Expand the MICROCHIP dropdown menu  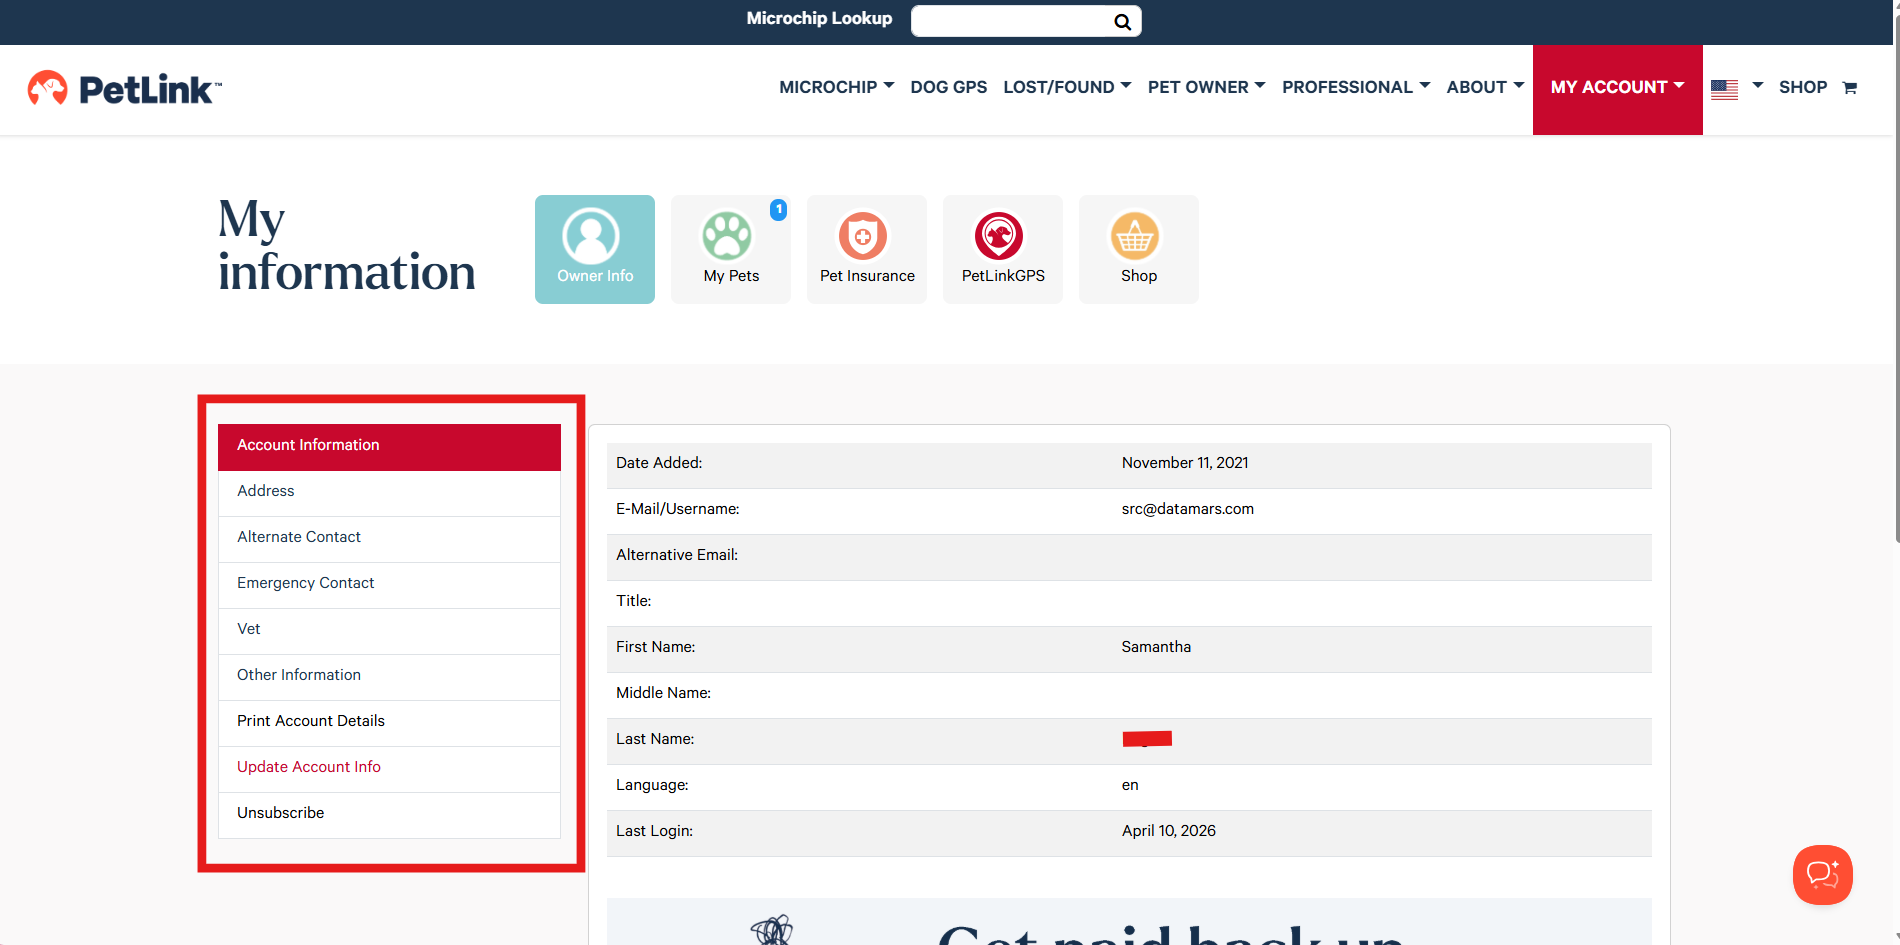[x=836, y=87]
